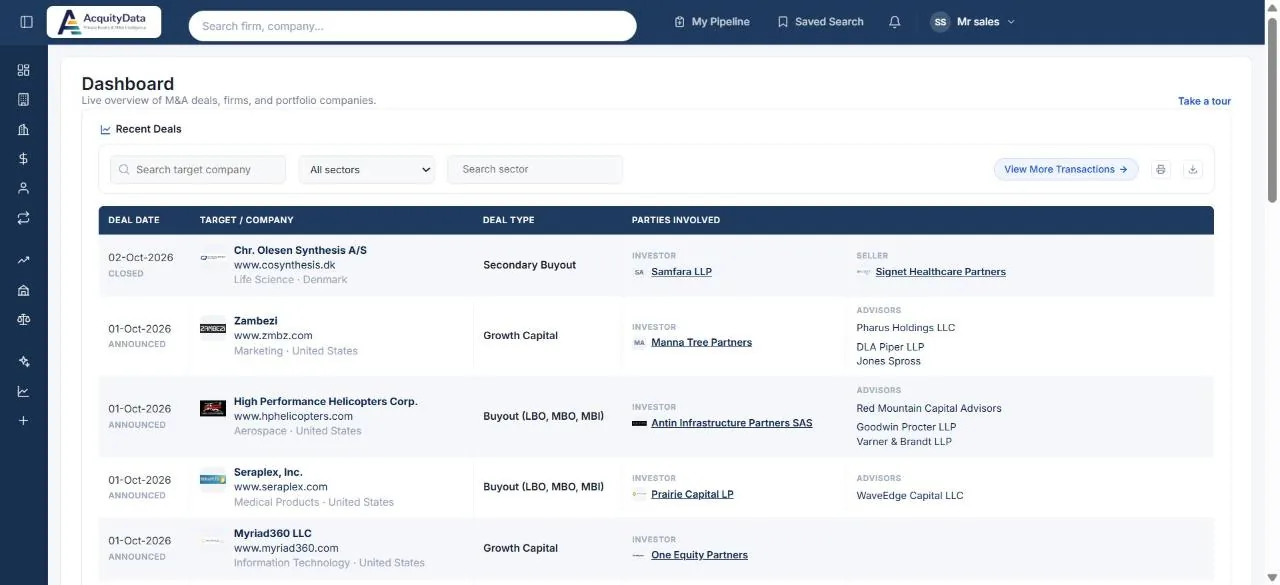Select the Zambezi company name

pos(256,321)
